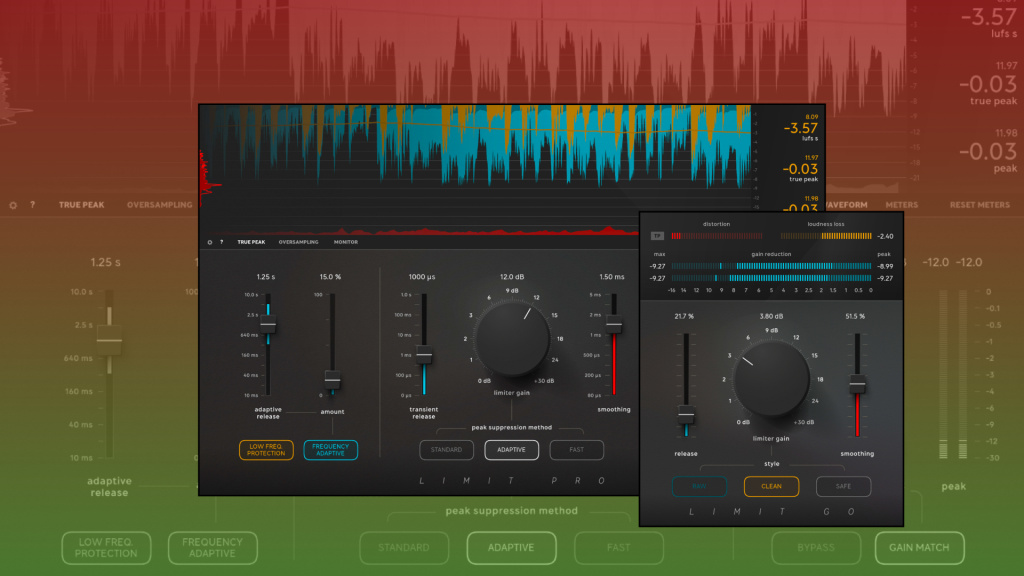This screenshot has height=576, width=1024.
Task: Click smoothing fader in Limit Pro window
Action: coord(614,325)
